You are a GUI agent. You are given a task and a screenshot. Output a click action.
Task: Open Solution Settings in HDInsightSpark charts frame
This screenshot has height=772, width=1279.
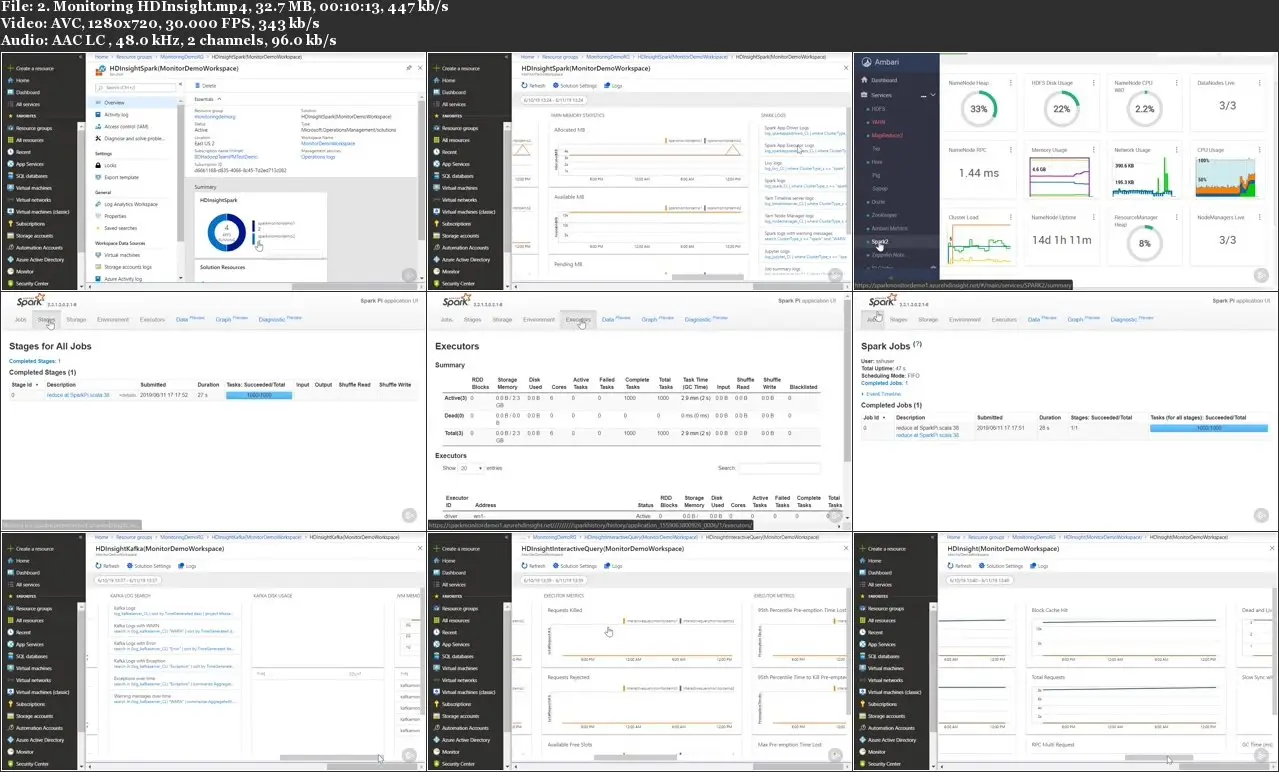click(x=574, y=86)
